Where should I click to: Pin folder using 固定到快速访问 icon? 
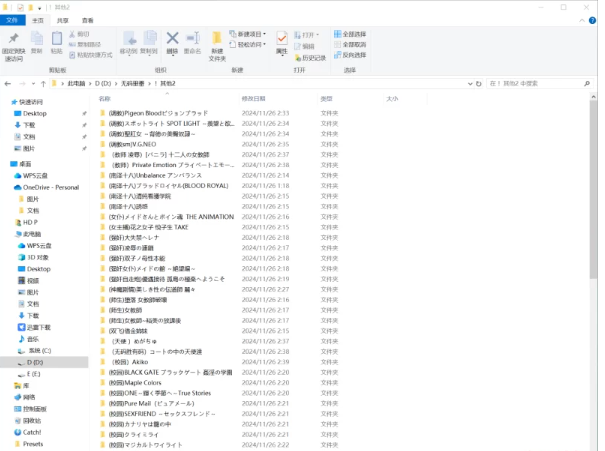tap(14, 47)
